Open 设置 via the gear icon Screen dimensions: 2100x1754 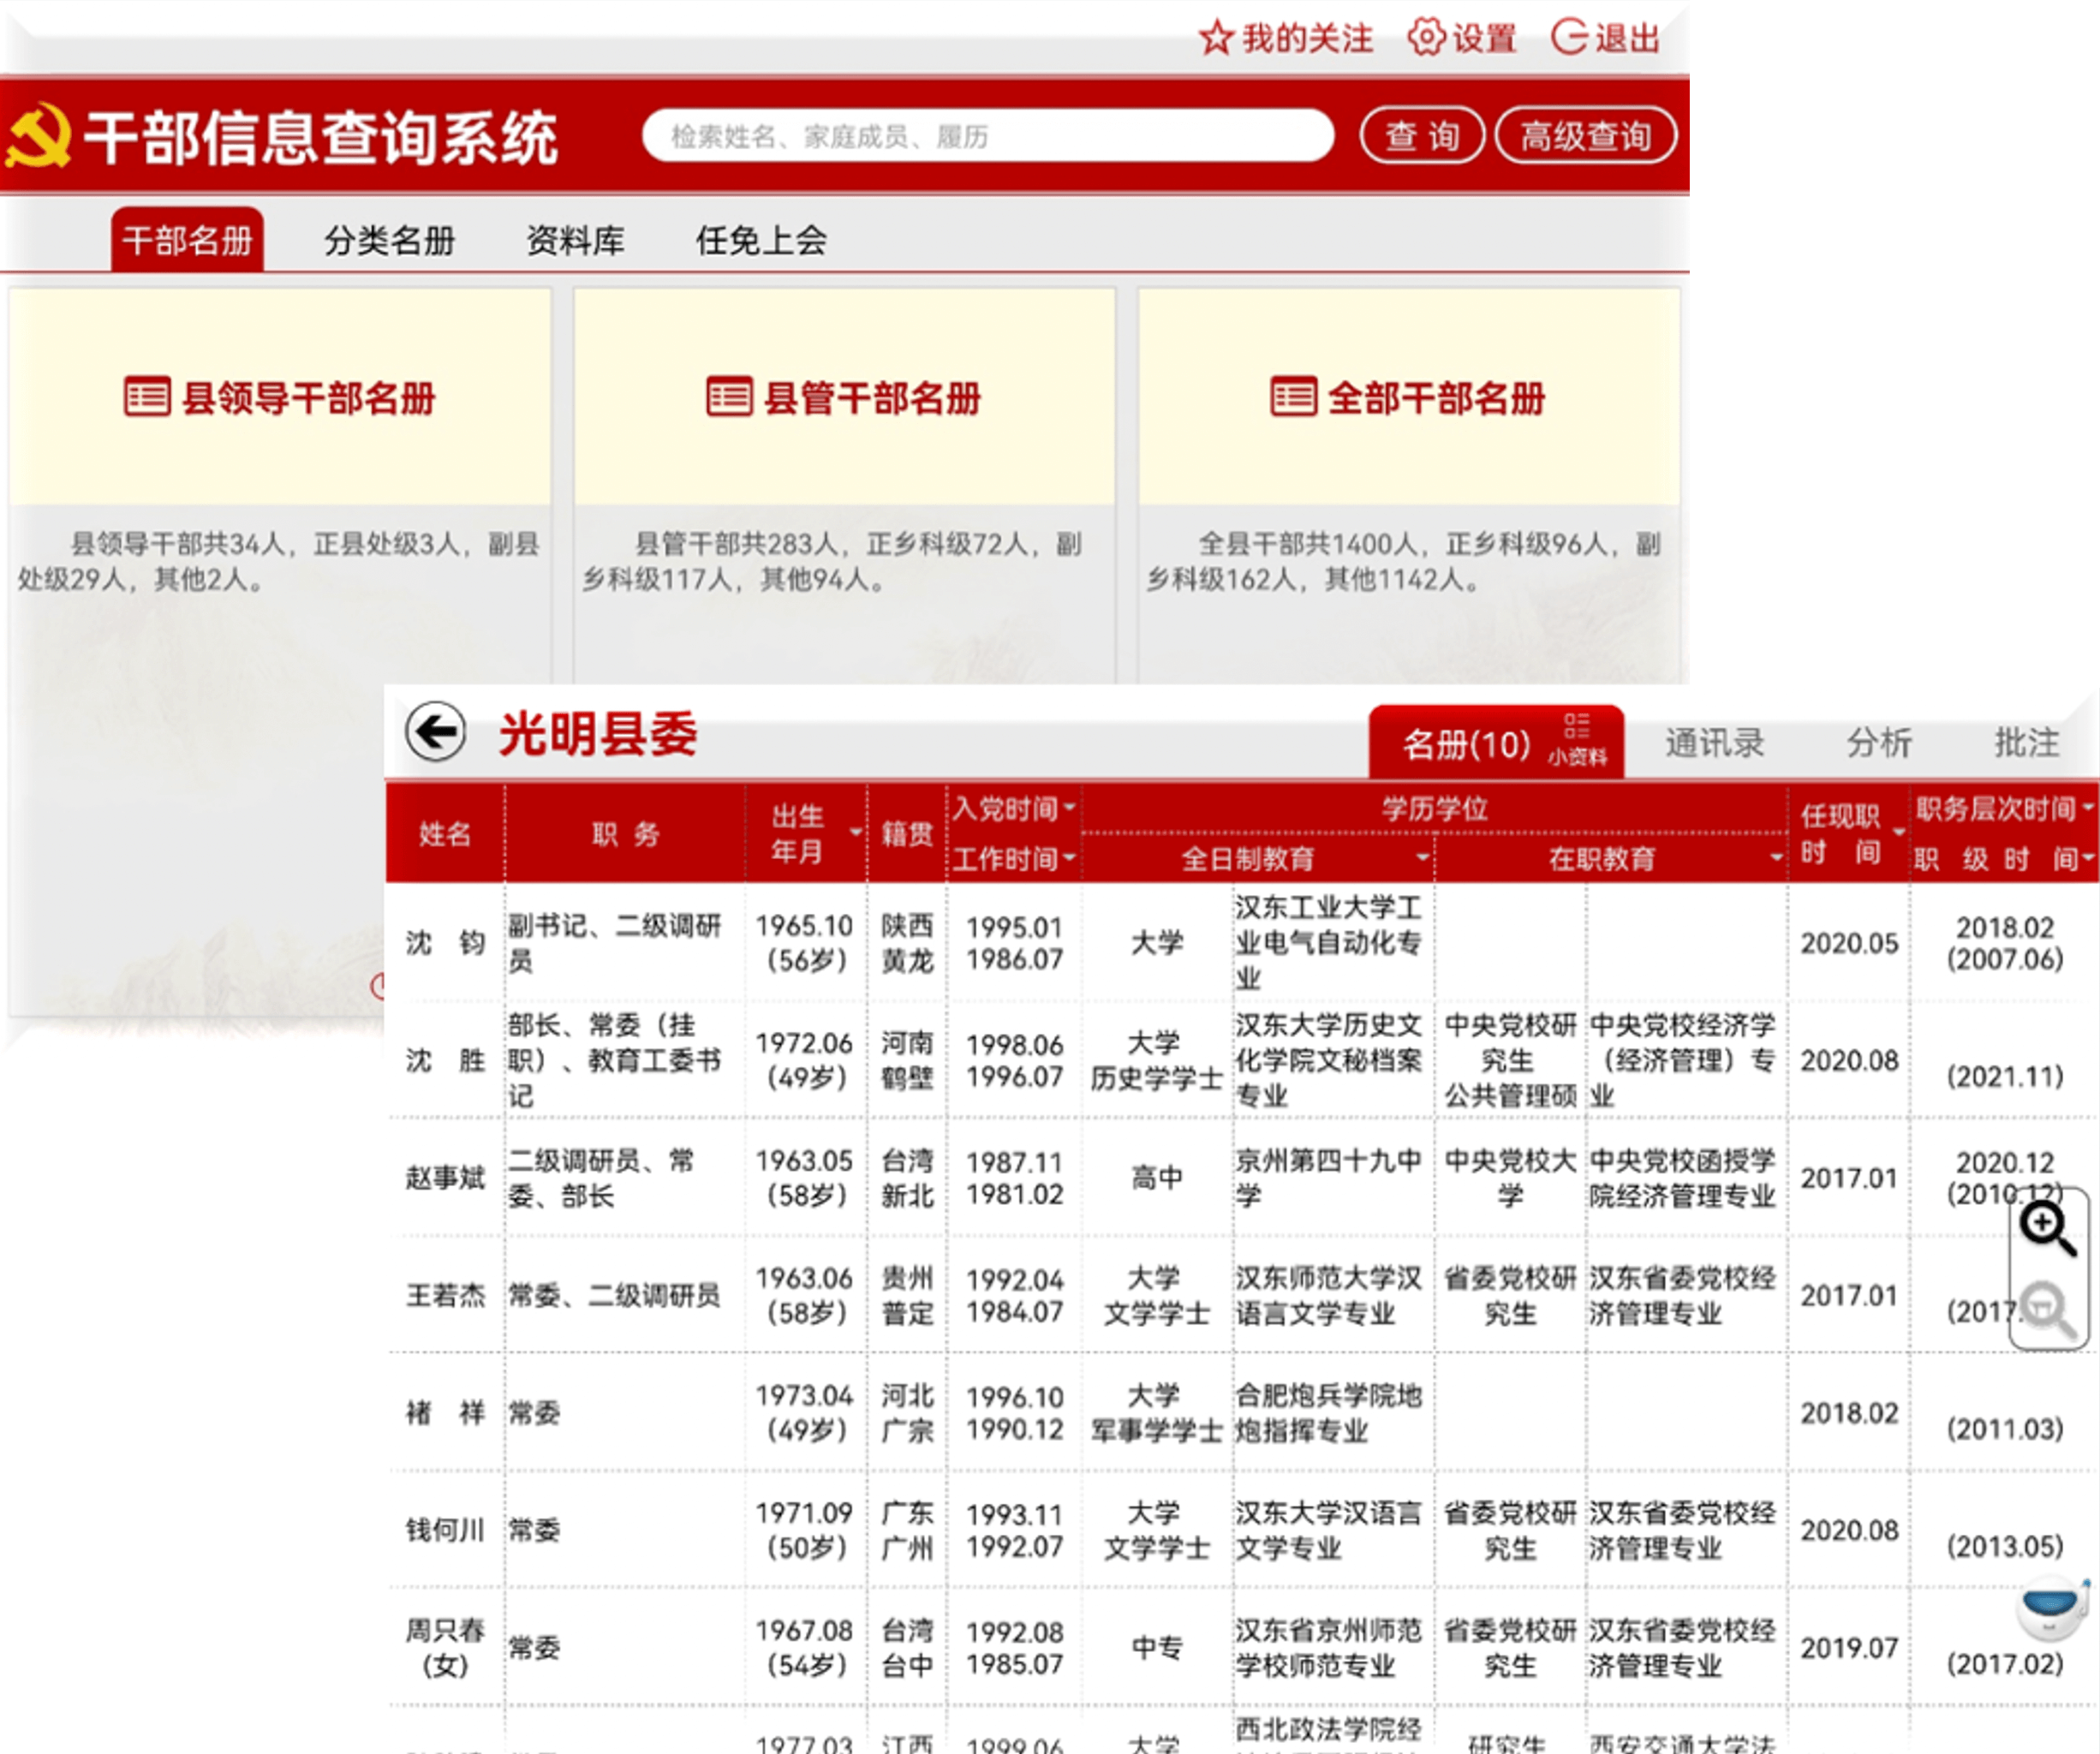click(1426, 38)
